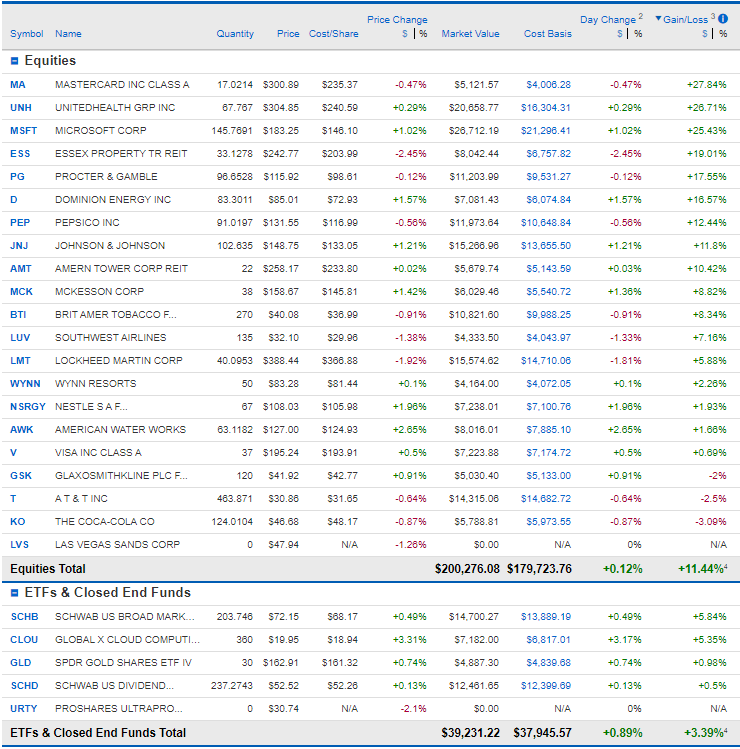The height and width of the screenshot is (749, 740).
Task: Open the LMT symbol link
Action: click(x=20, y=361)
